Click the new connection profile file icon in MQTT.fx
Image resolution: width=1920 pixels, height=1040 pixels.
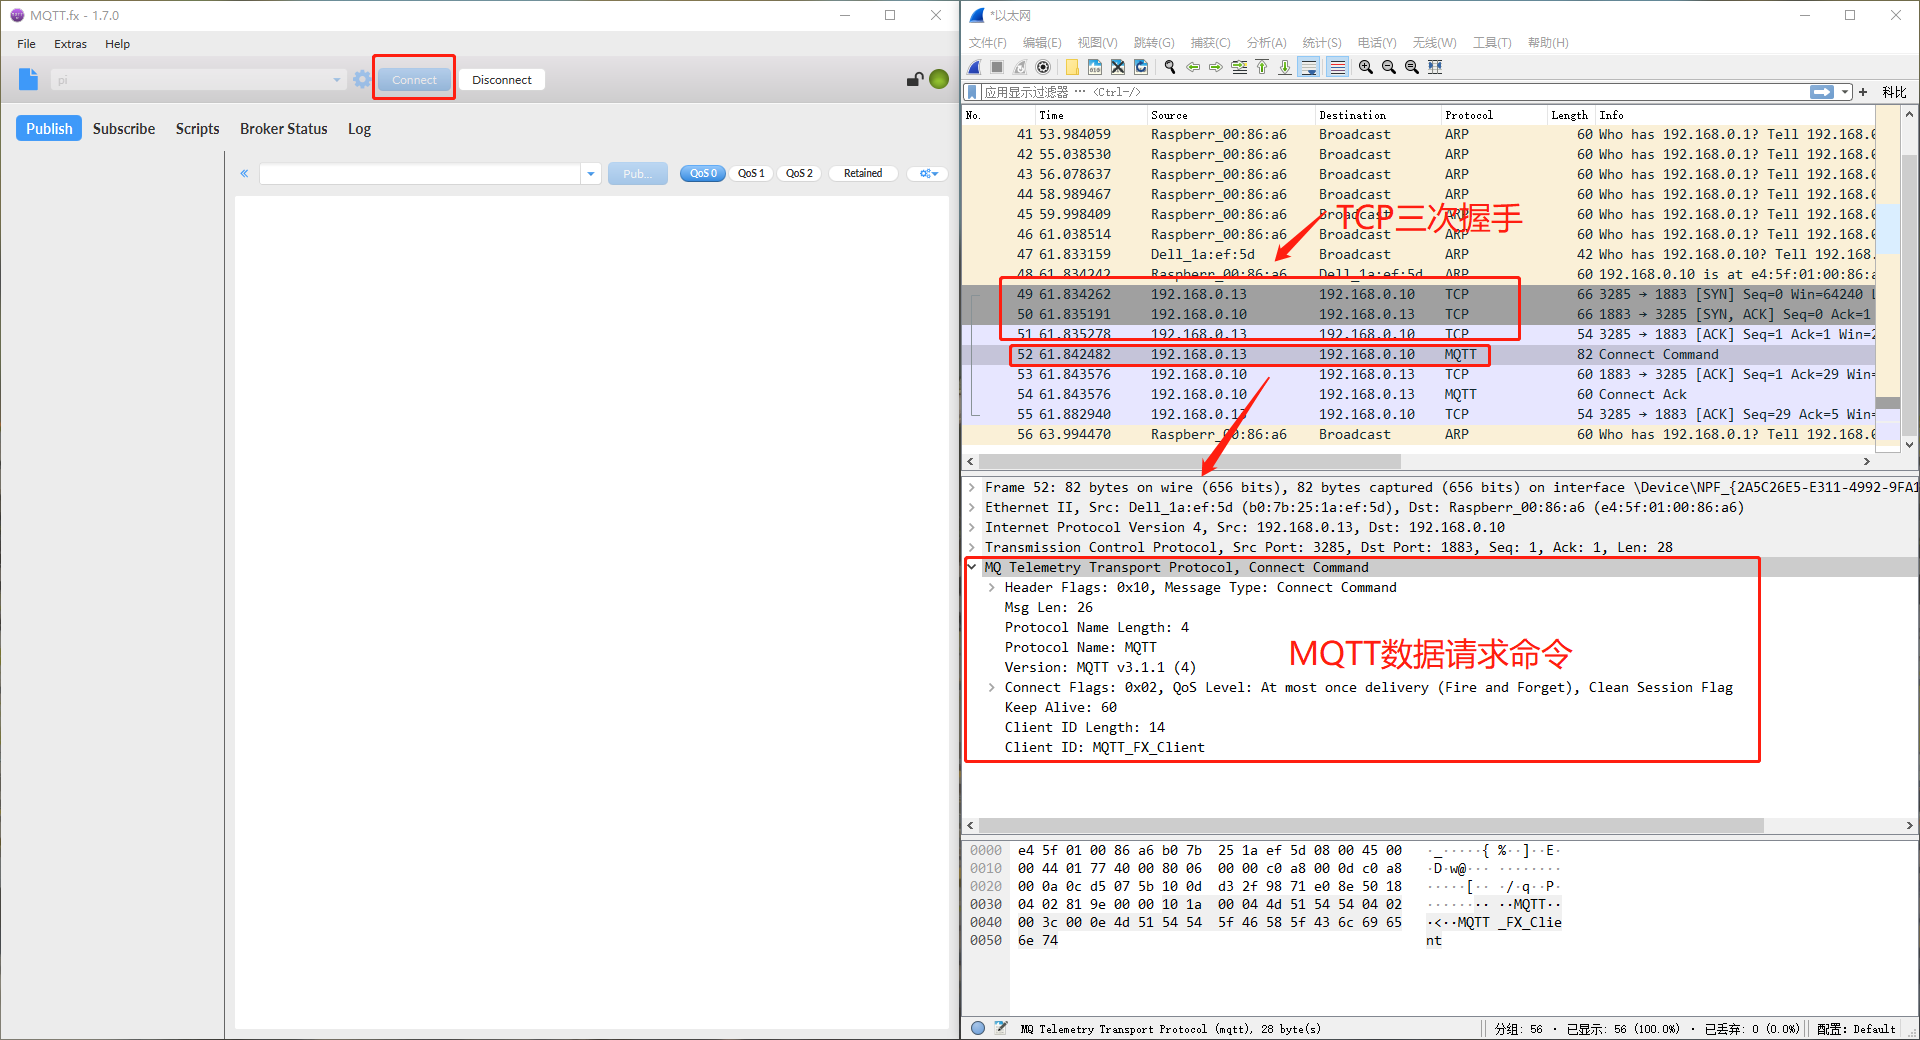coord(28,79)
